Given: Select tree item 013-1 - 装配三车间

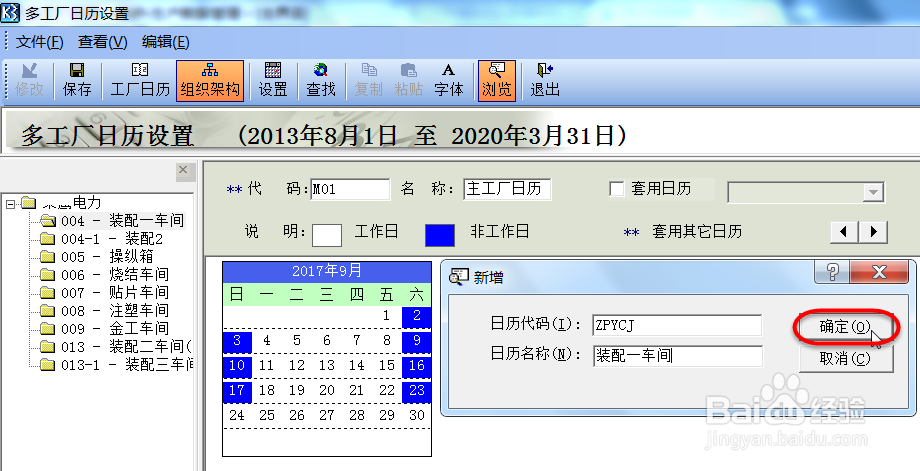Looking at the screenshot, I should [x=127, y=365].
